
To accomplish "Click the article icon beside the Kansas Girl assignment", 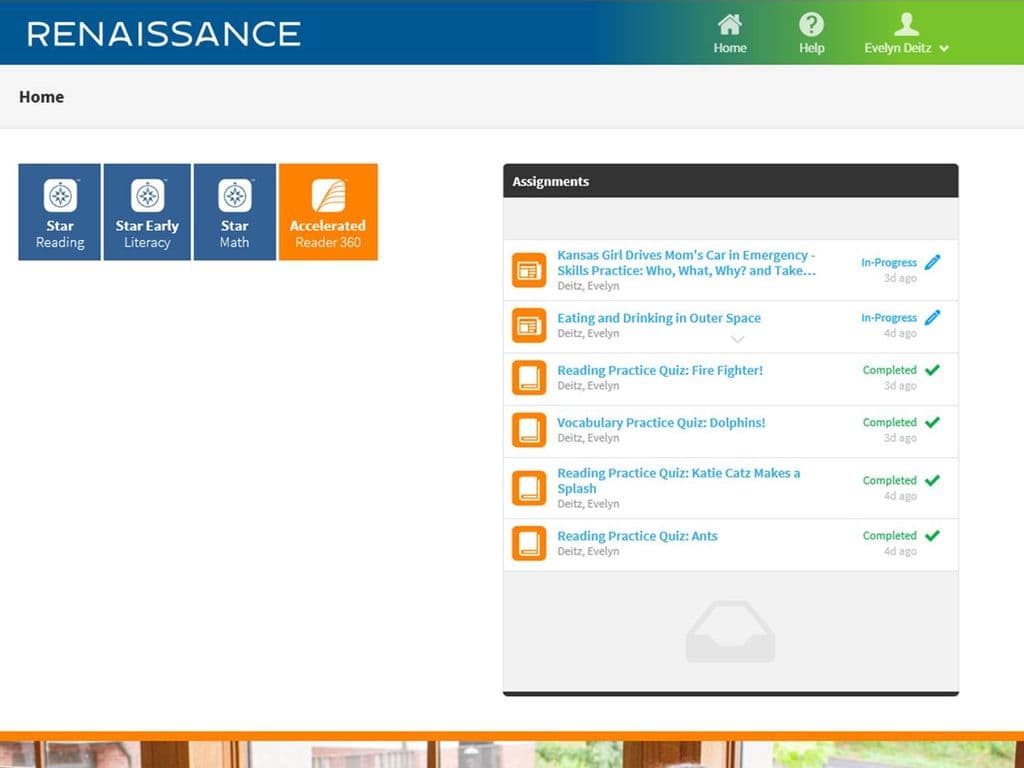I will pyautogui.click(x=529, y=269).
